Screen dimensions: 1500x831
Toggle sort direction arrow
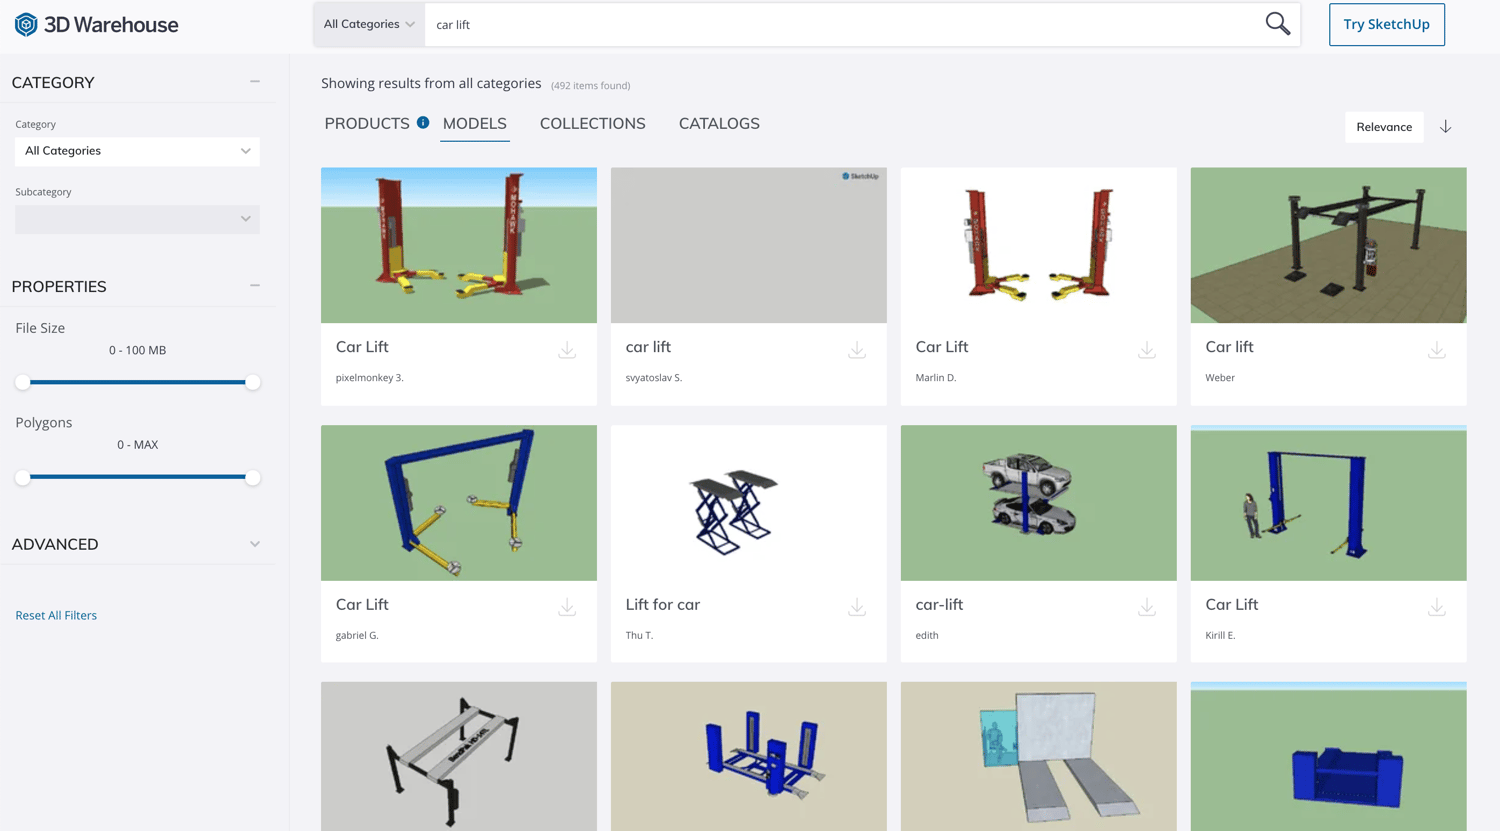tap(1445, 127)
